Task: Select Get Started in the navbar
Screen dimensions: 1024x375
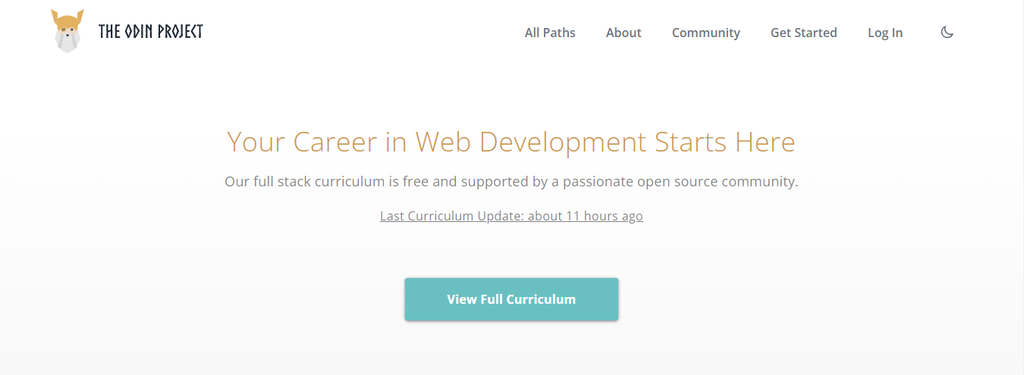Action: point(803,33)
